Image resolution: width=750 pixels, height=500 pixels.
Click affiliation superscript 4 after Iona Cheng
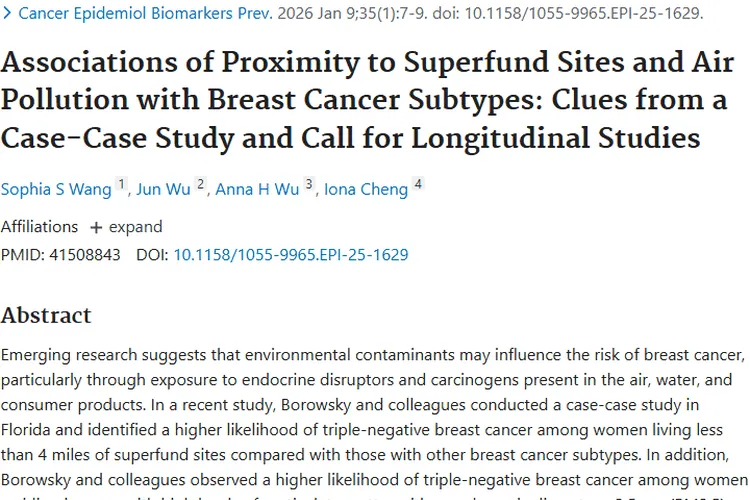(418, 185)
